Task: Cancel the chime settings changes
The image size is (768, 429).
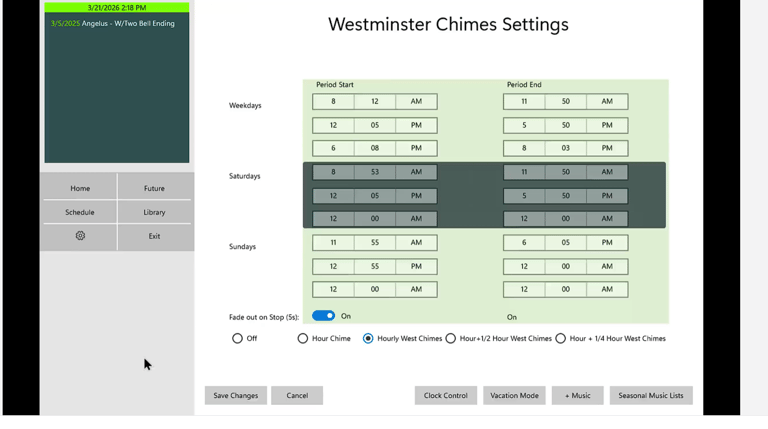Action: [x=297, y=395]
